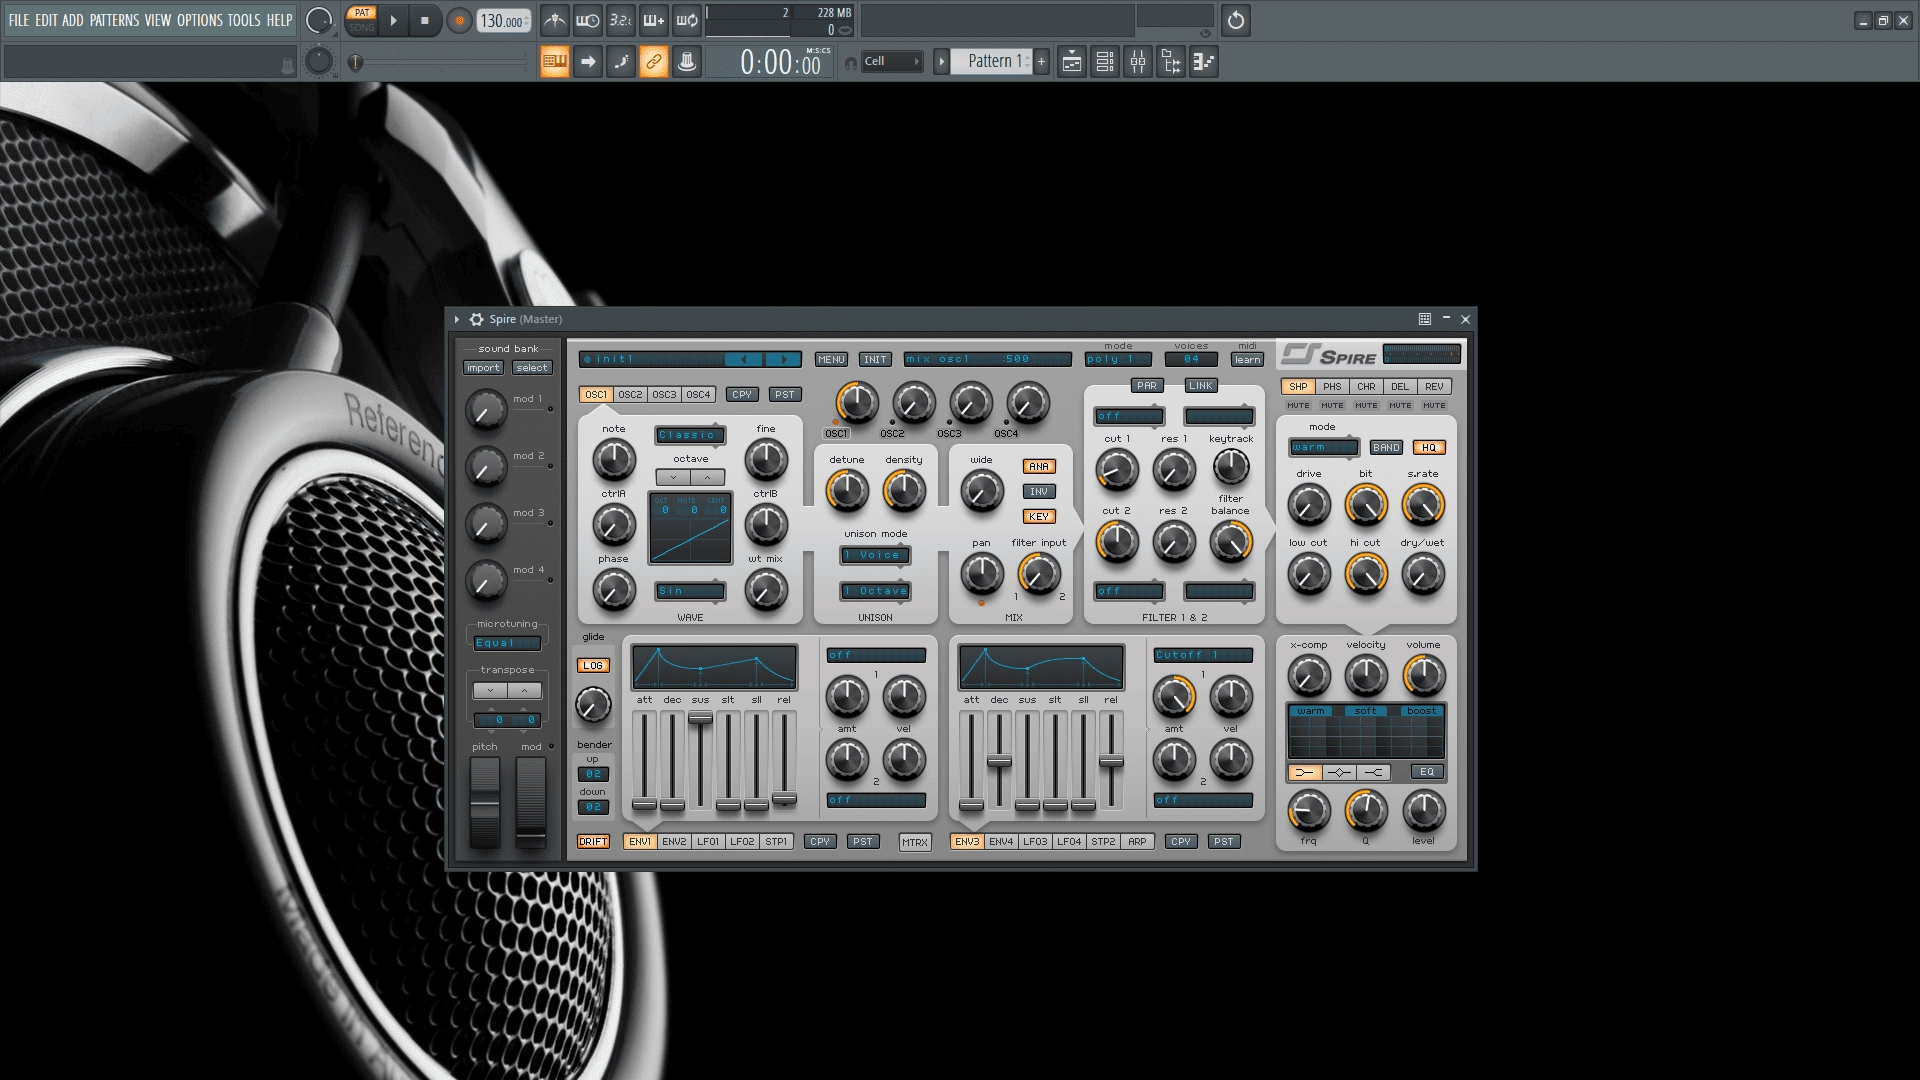Image resolution: width=1920 pixels, height=1080 pixels.
Task: Open the Piano roll icon
Action: (x=1204, y=62)
